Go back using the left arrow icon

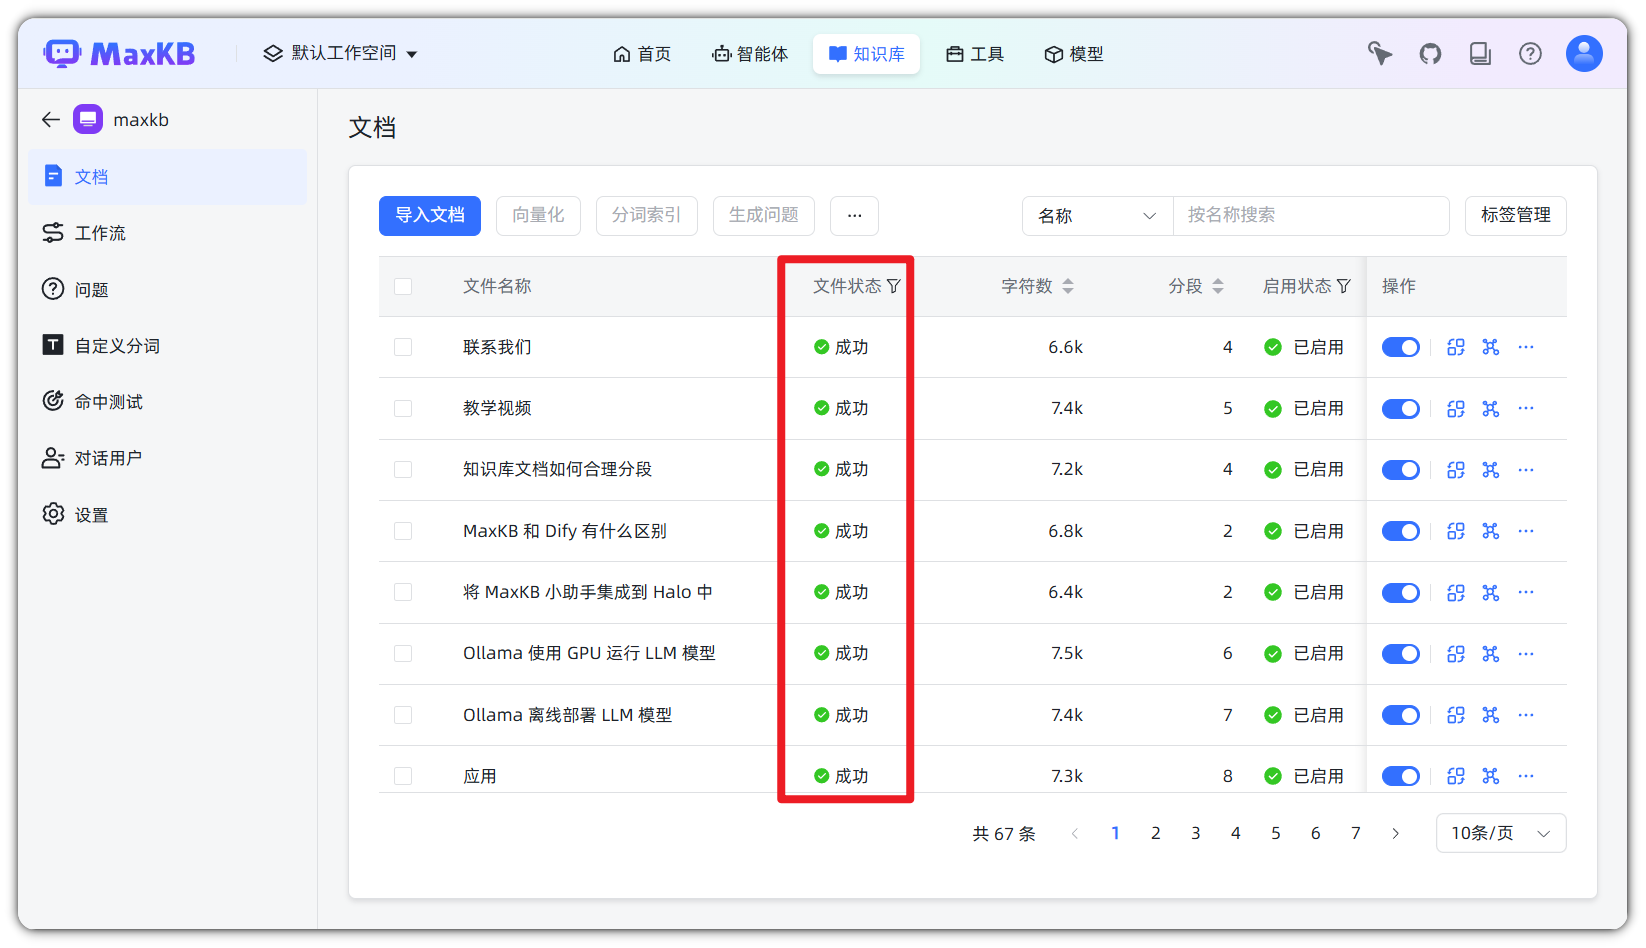(x=51, y=120)
